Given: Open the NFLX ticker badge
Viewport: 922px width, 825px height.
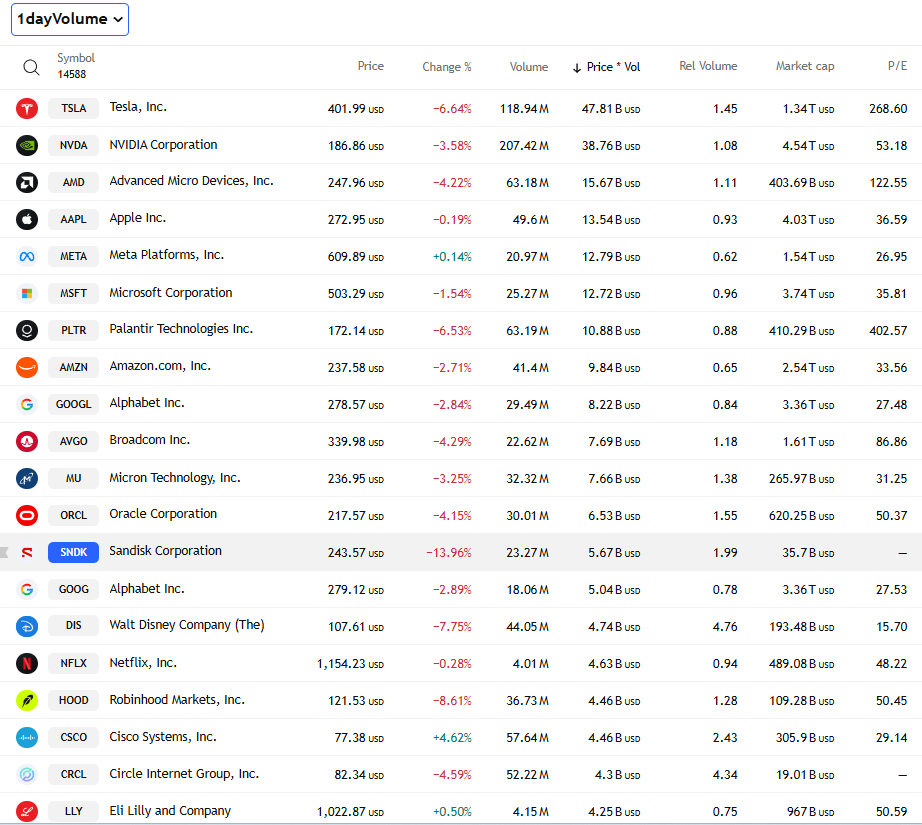Looking at the screenshot, I should (x=74, y=663).
